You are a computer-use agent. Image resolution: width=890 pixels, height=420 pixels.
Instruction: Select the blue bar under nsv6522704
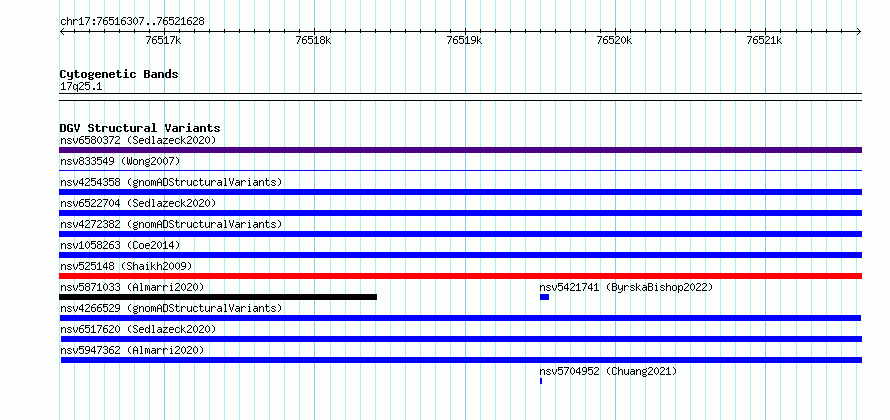point(460,213)
